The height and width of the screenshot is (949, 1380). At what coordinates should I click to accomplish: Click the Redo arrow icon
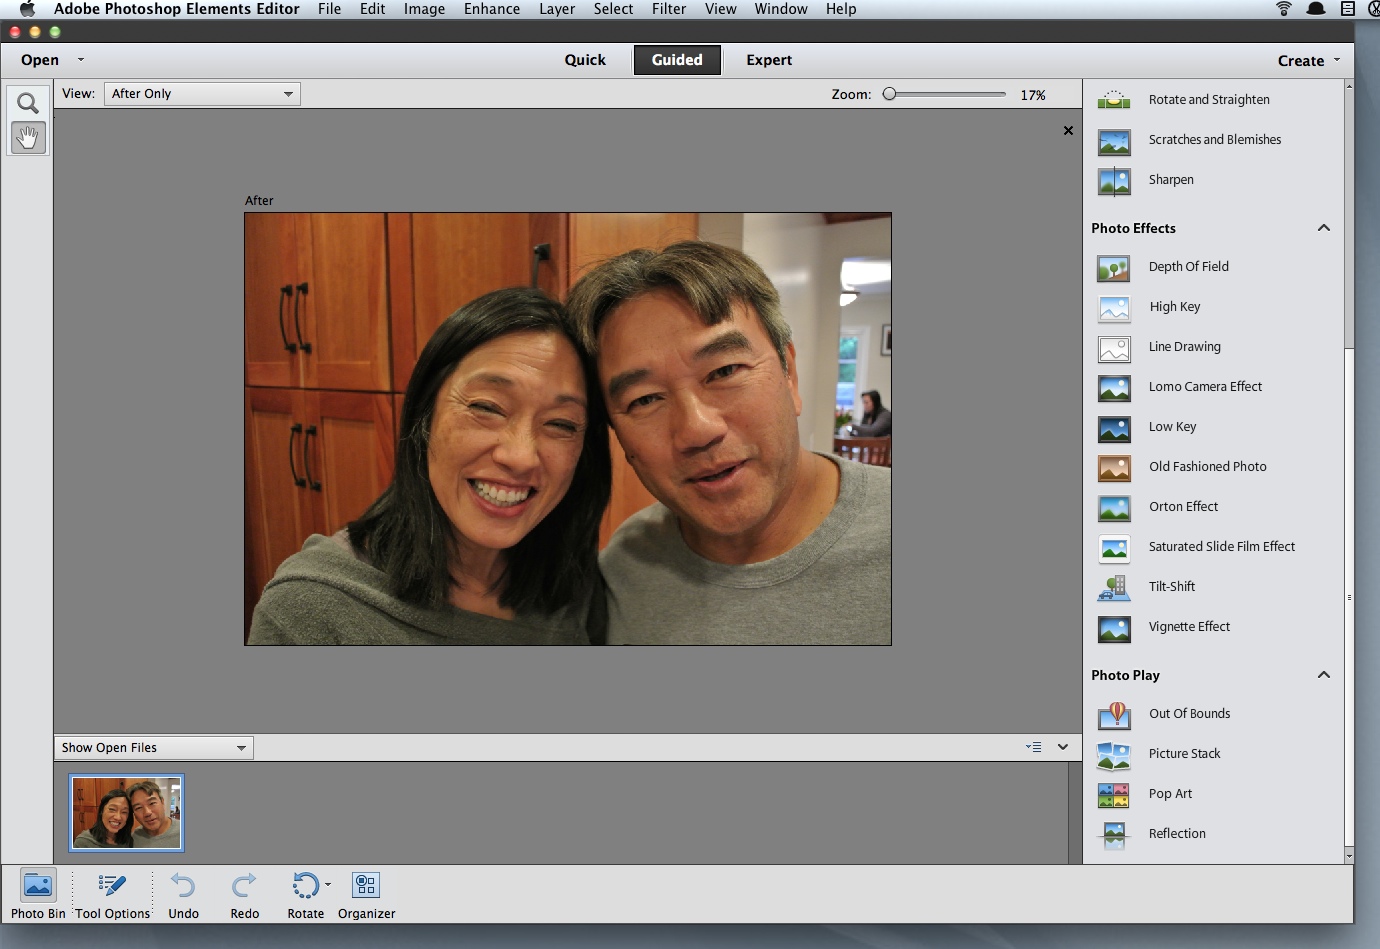[244, 886]
